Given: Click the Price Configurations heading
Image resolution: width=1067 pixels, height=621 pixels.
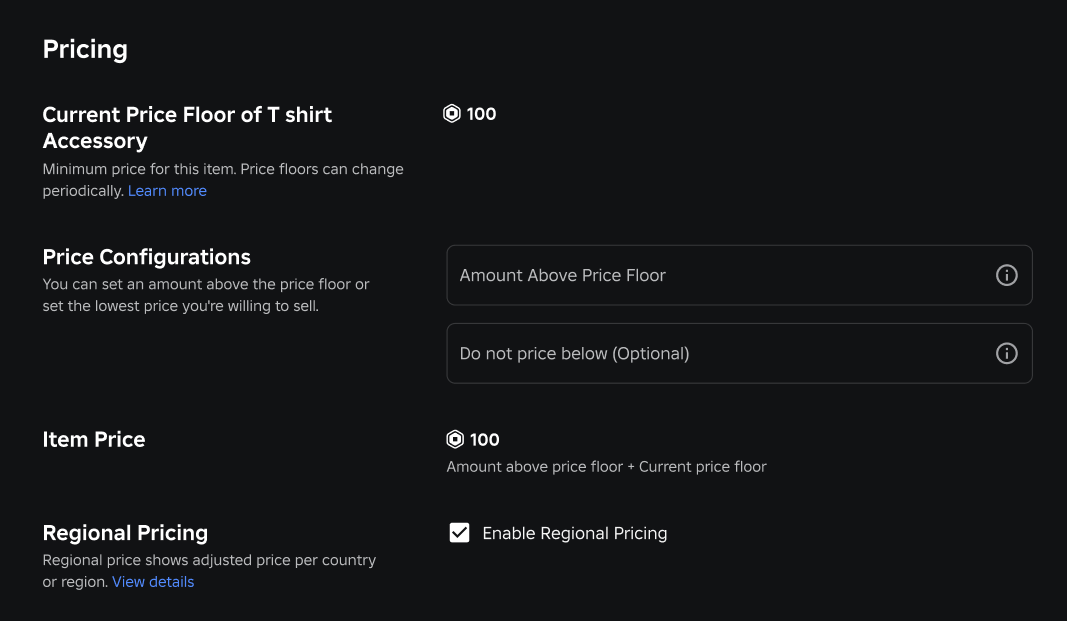Looking at the screenshot, I should click(x=146, y=257).
